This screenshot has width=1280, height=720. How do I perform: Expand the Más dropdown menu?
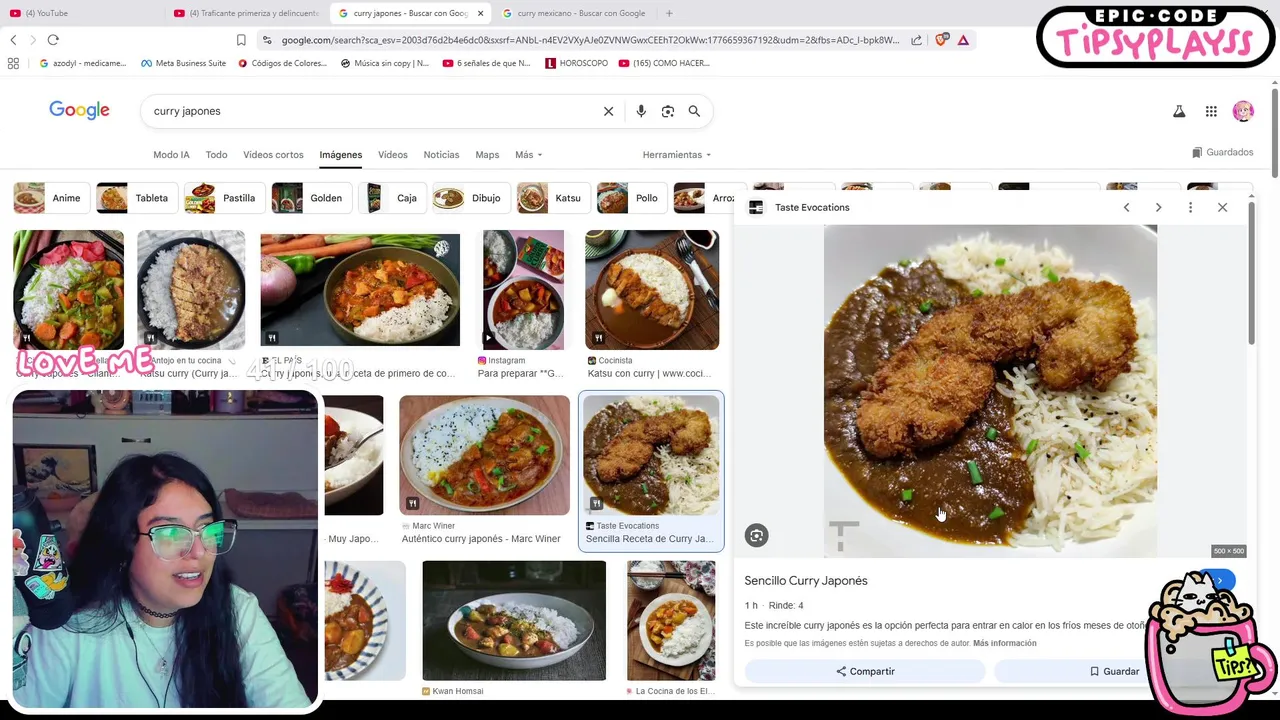(528, 155)
